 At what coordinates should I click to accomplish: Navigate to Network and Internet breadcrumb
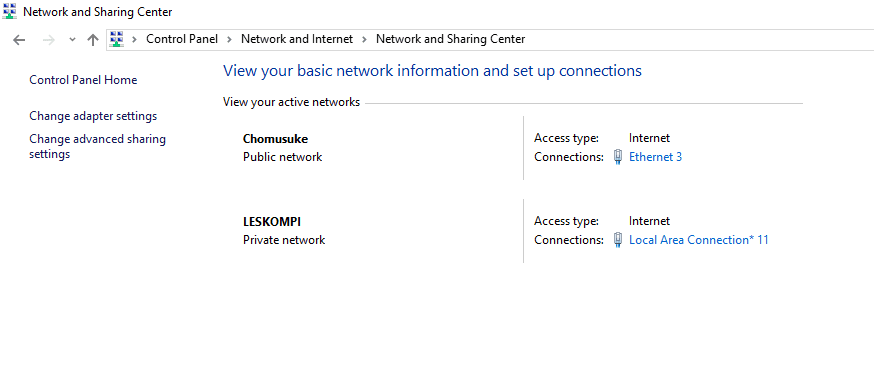coord(297,39)
